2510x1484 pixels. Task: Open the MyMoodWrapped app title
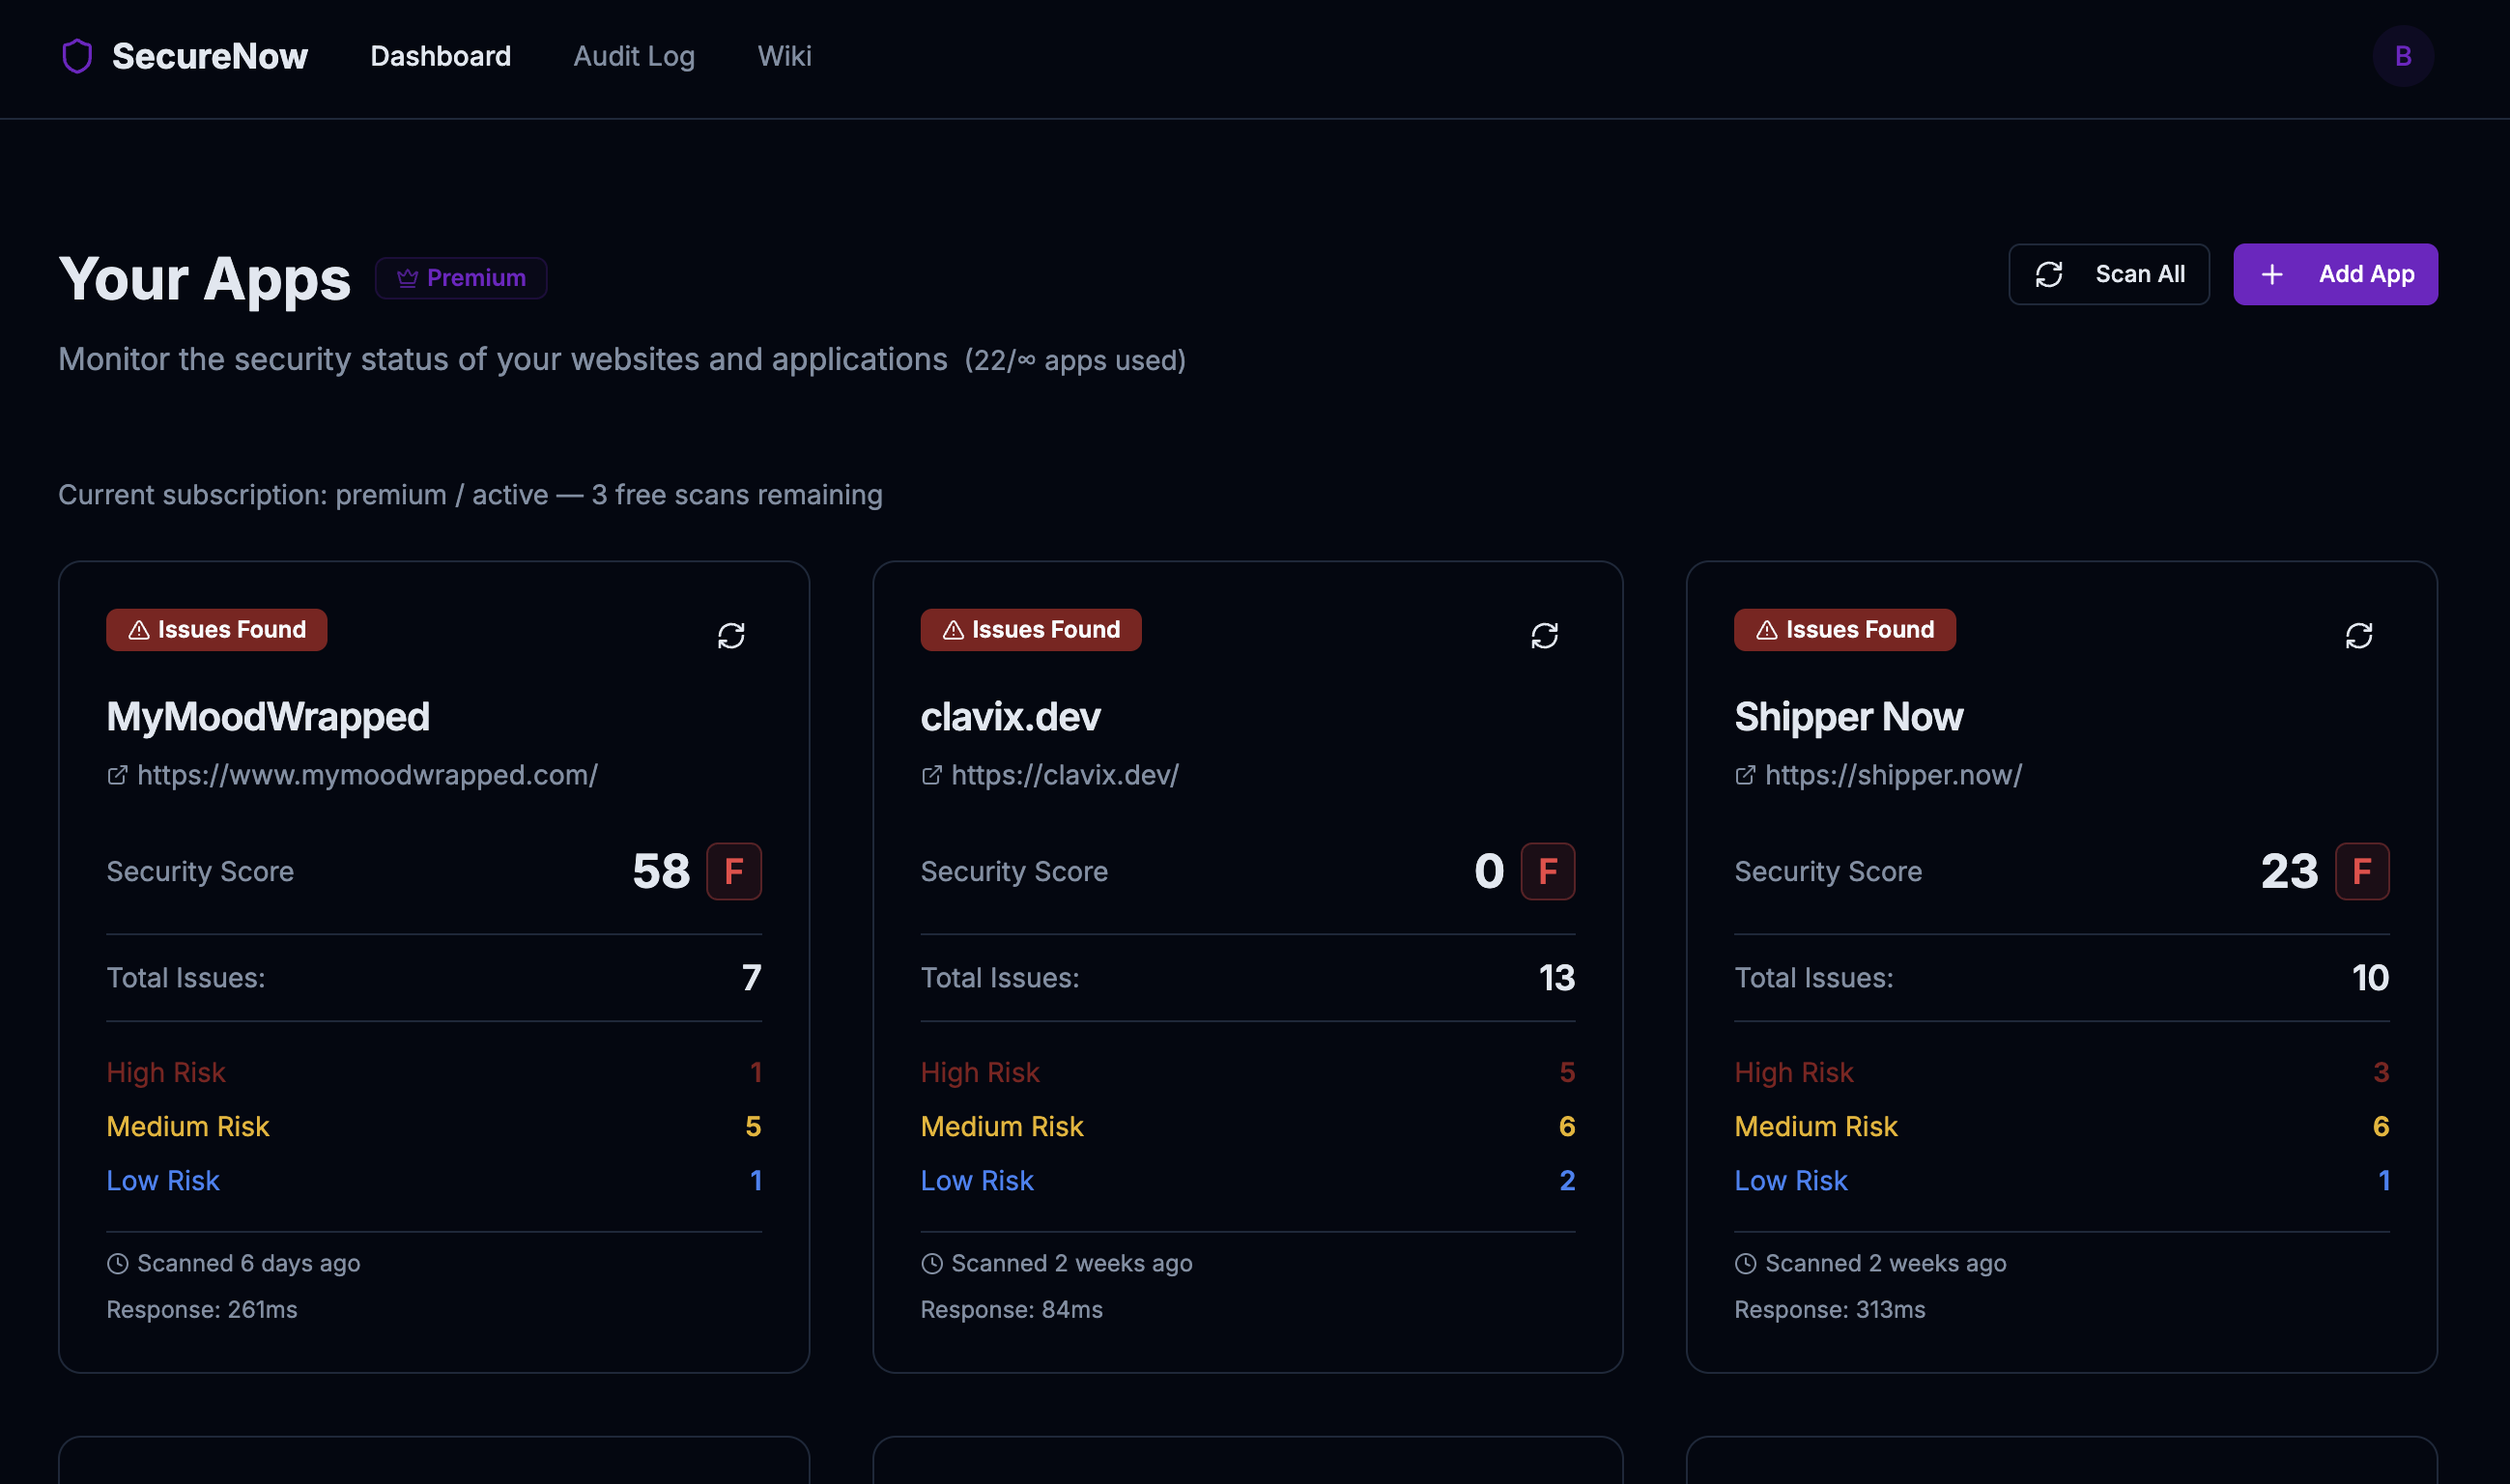click(x=268, y=717)
